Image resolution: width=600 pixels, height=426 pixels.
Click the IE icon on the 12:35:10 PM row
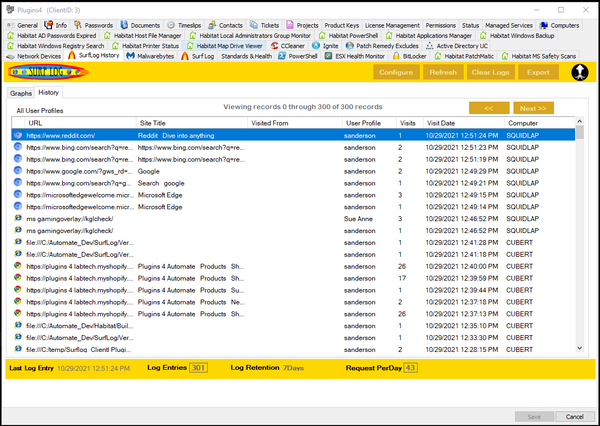(x=18, y=325)
